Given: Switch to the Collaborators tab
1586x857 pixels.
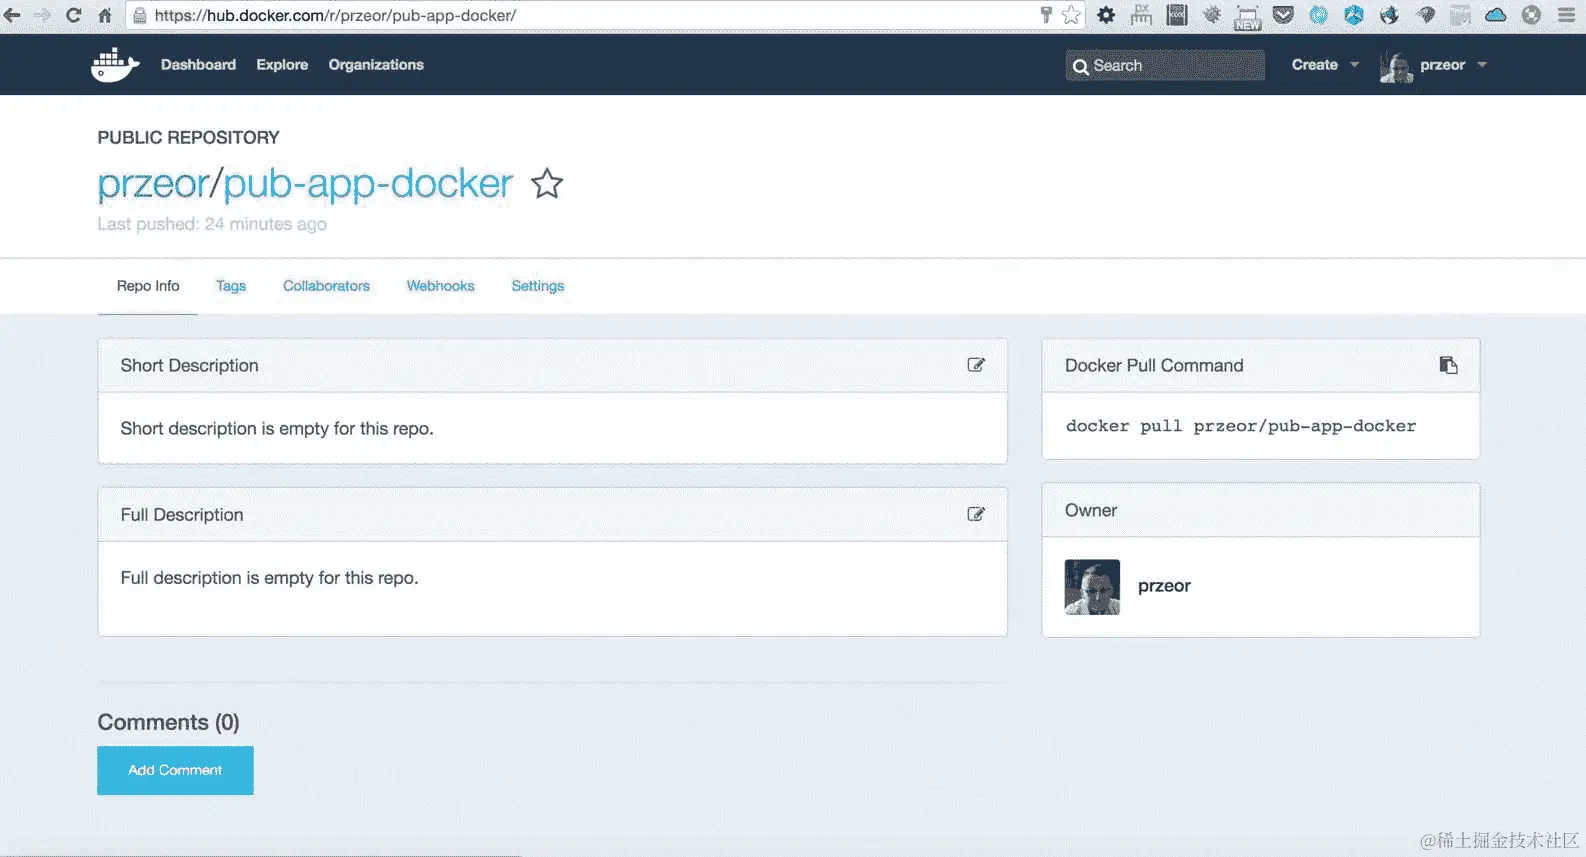Looking at the screenshot, I should 326,286.
